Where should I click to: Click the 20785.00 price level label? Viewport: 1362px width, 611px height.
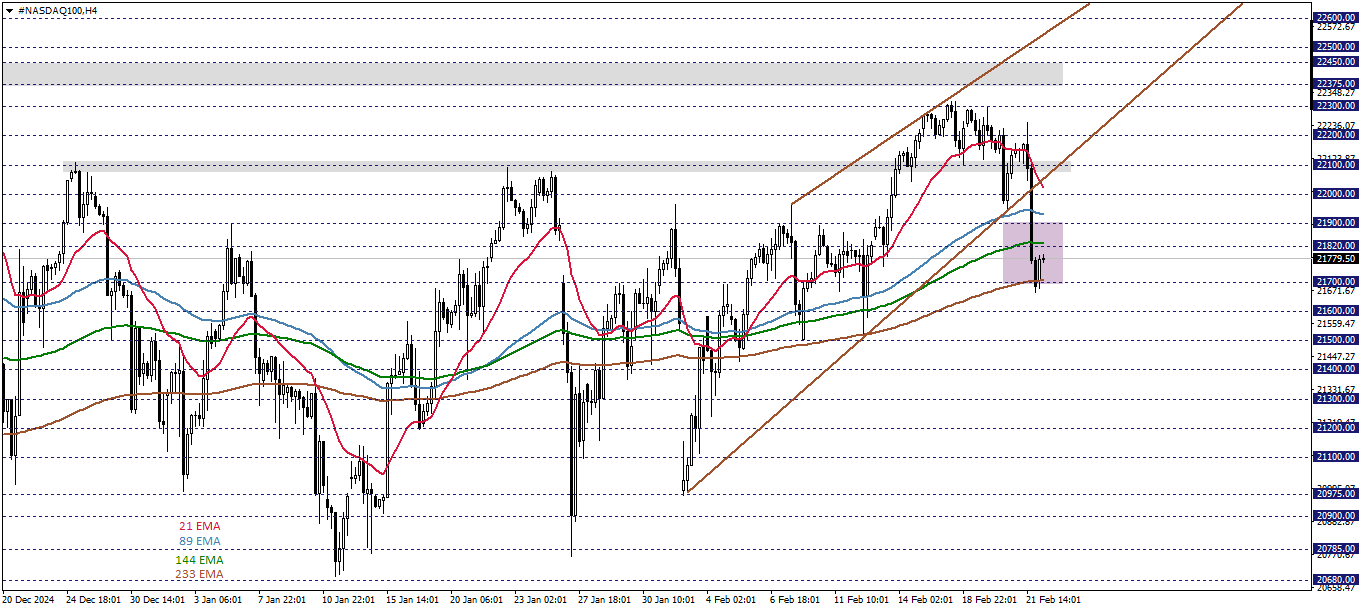pyautogui.click(x=1336, y=549)
